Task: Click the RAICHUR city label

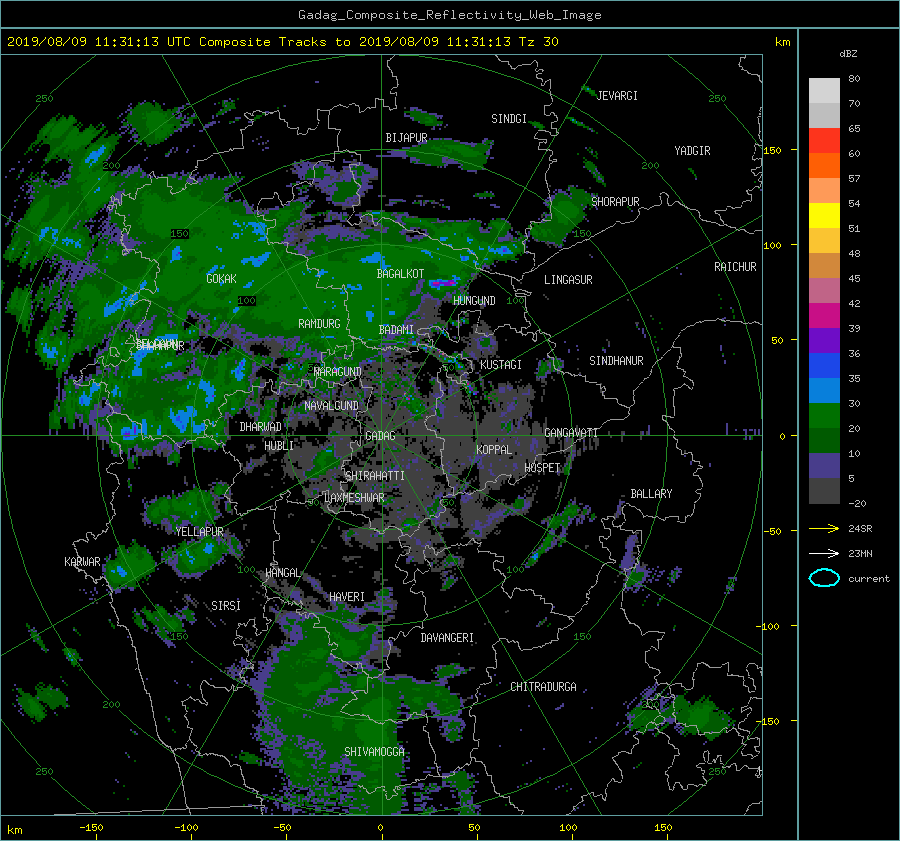Action: pos(735,267)
